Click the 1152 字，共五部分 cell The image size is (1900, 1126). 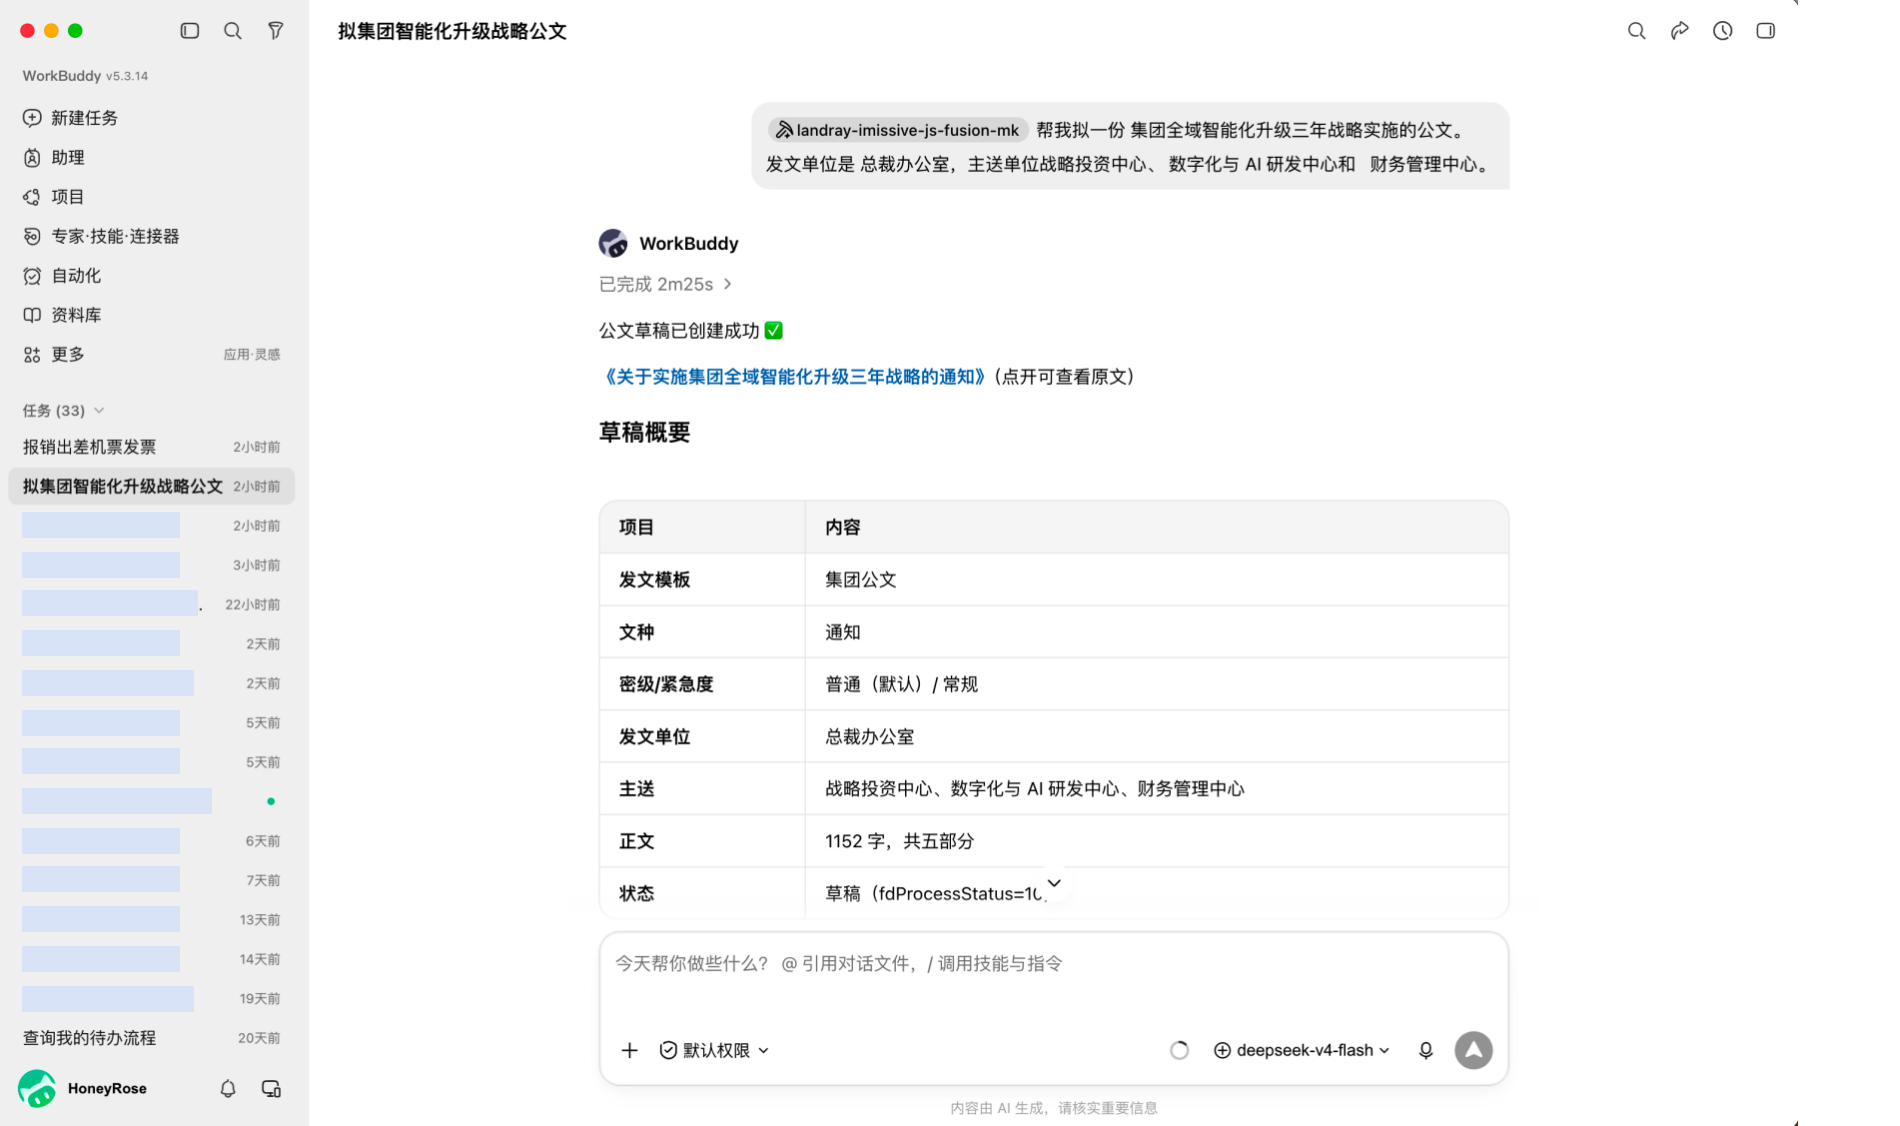(1156, 841)
